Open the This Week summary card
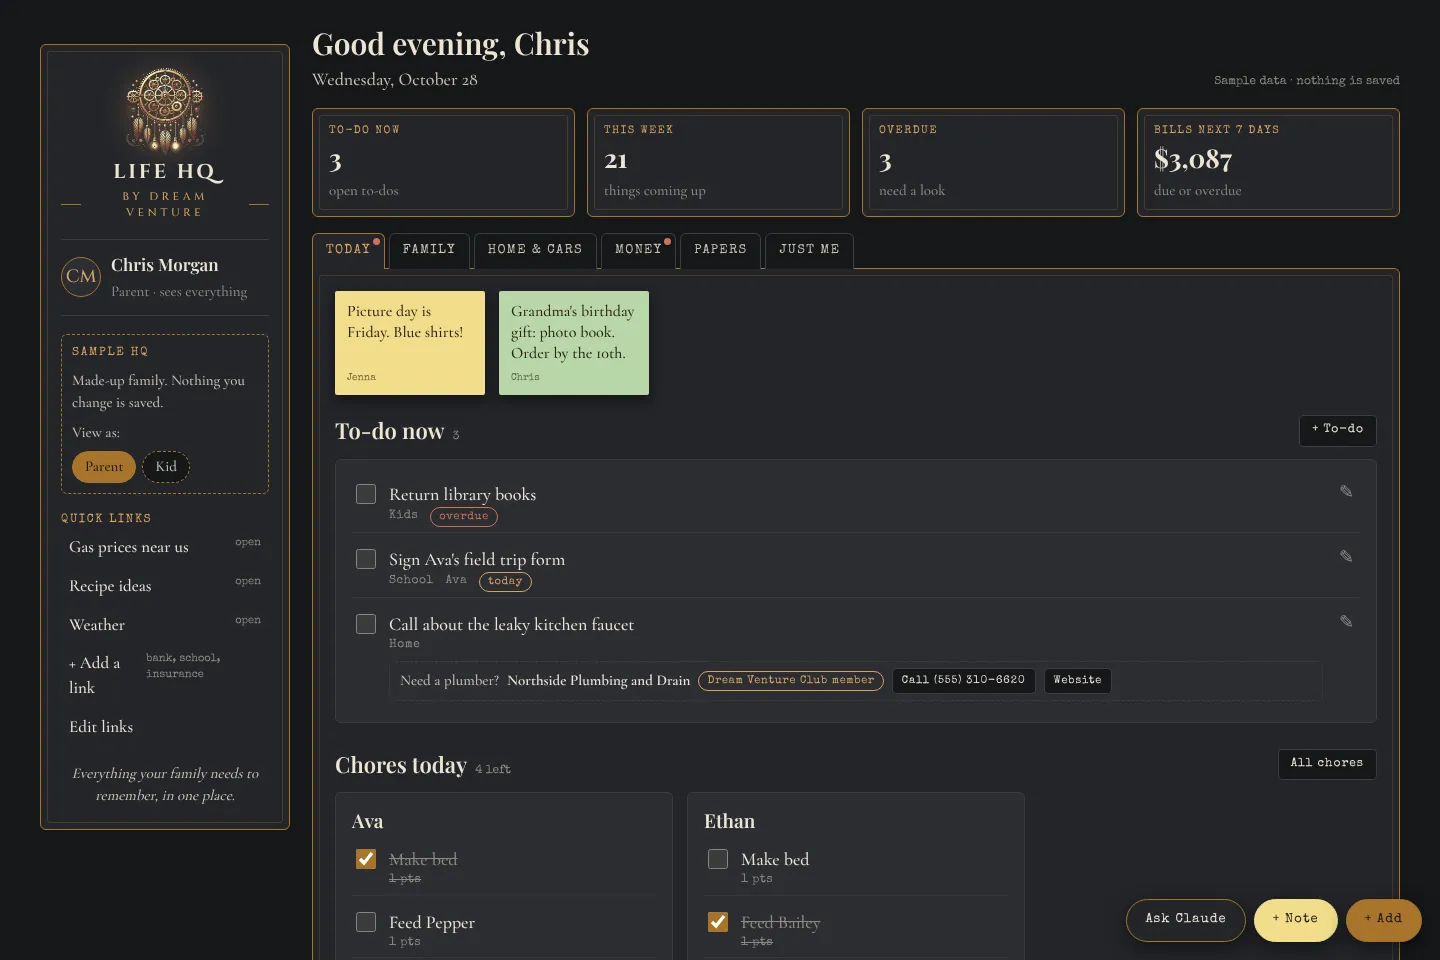Viewport: 1440px width, 960px height. (x=718, y=162)
